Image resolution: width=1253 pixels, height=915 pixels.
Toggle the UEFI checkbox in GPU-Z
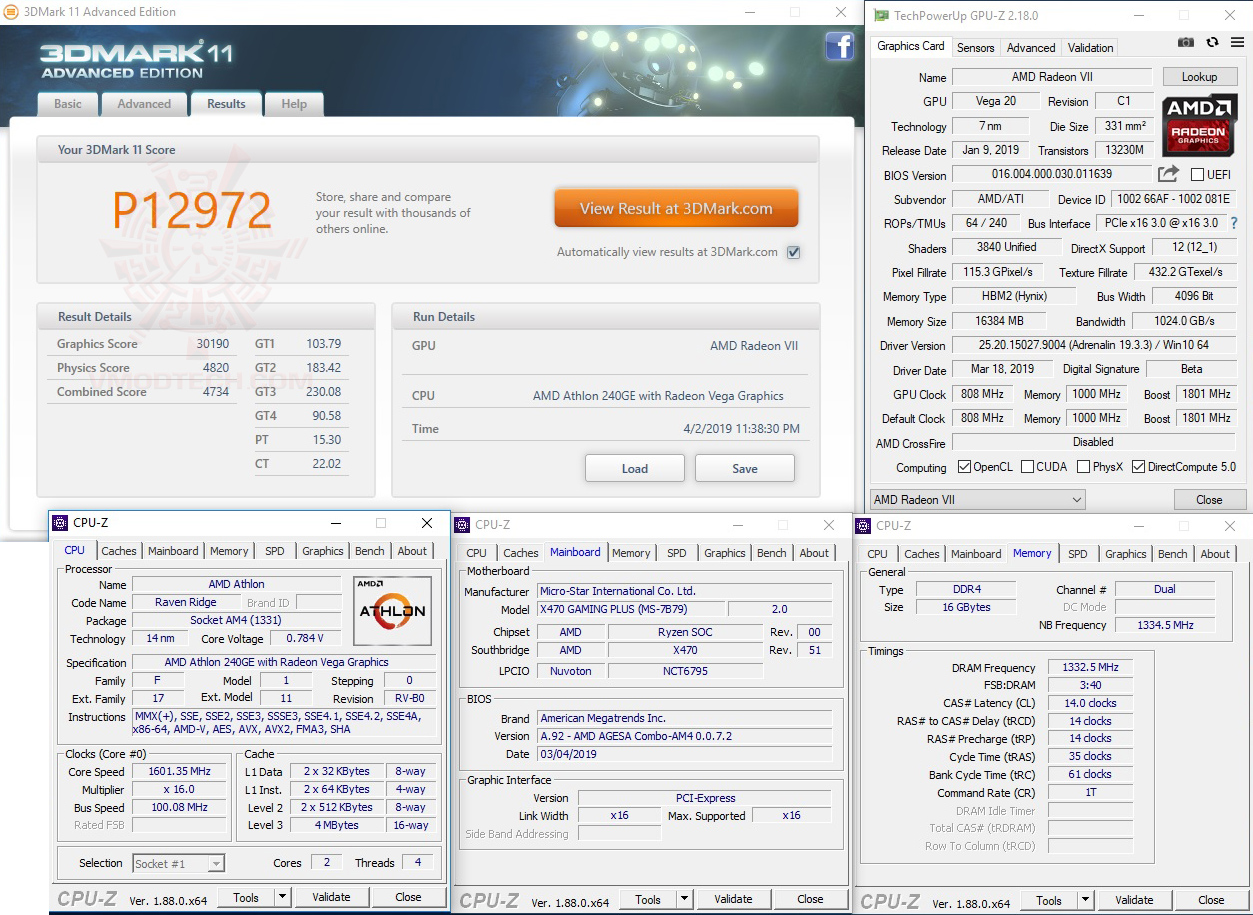1198,175
